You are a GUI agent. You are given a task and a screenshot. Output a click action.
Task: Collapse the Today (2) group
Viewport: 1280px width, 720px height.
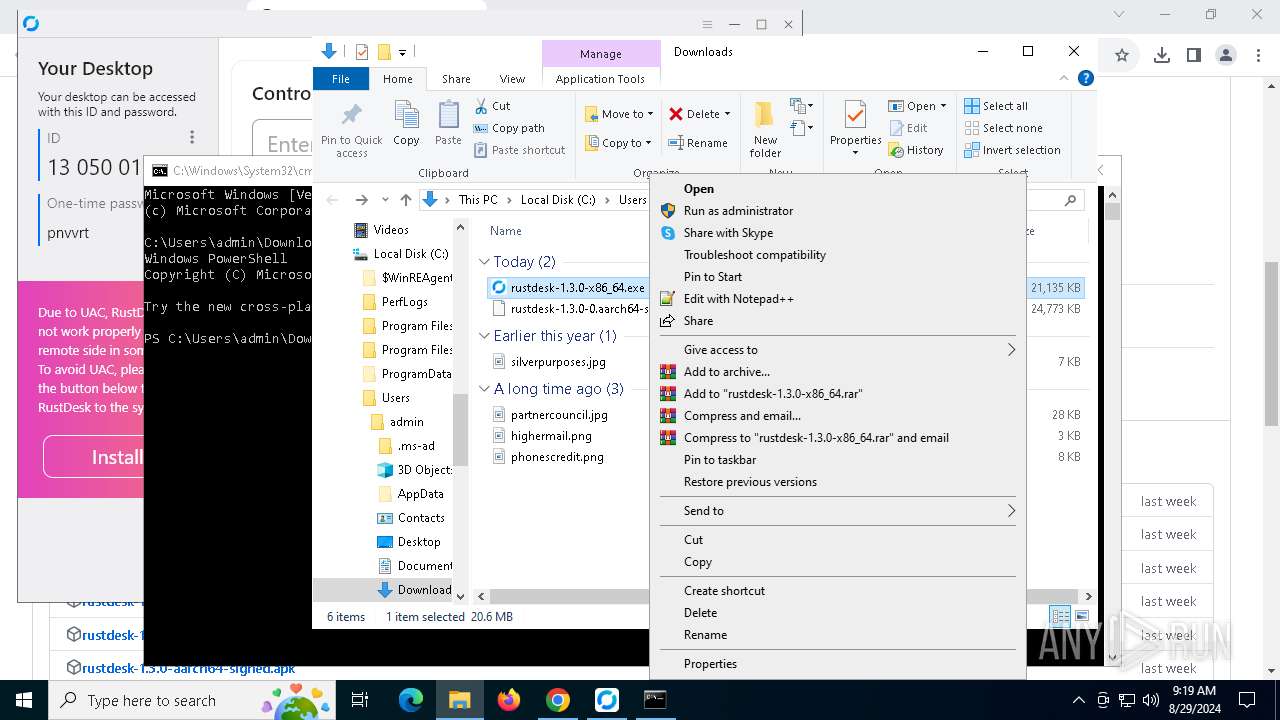point(484,262)
